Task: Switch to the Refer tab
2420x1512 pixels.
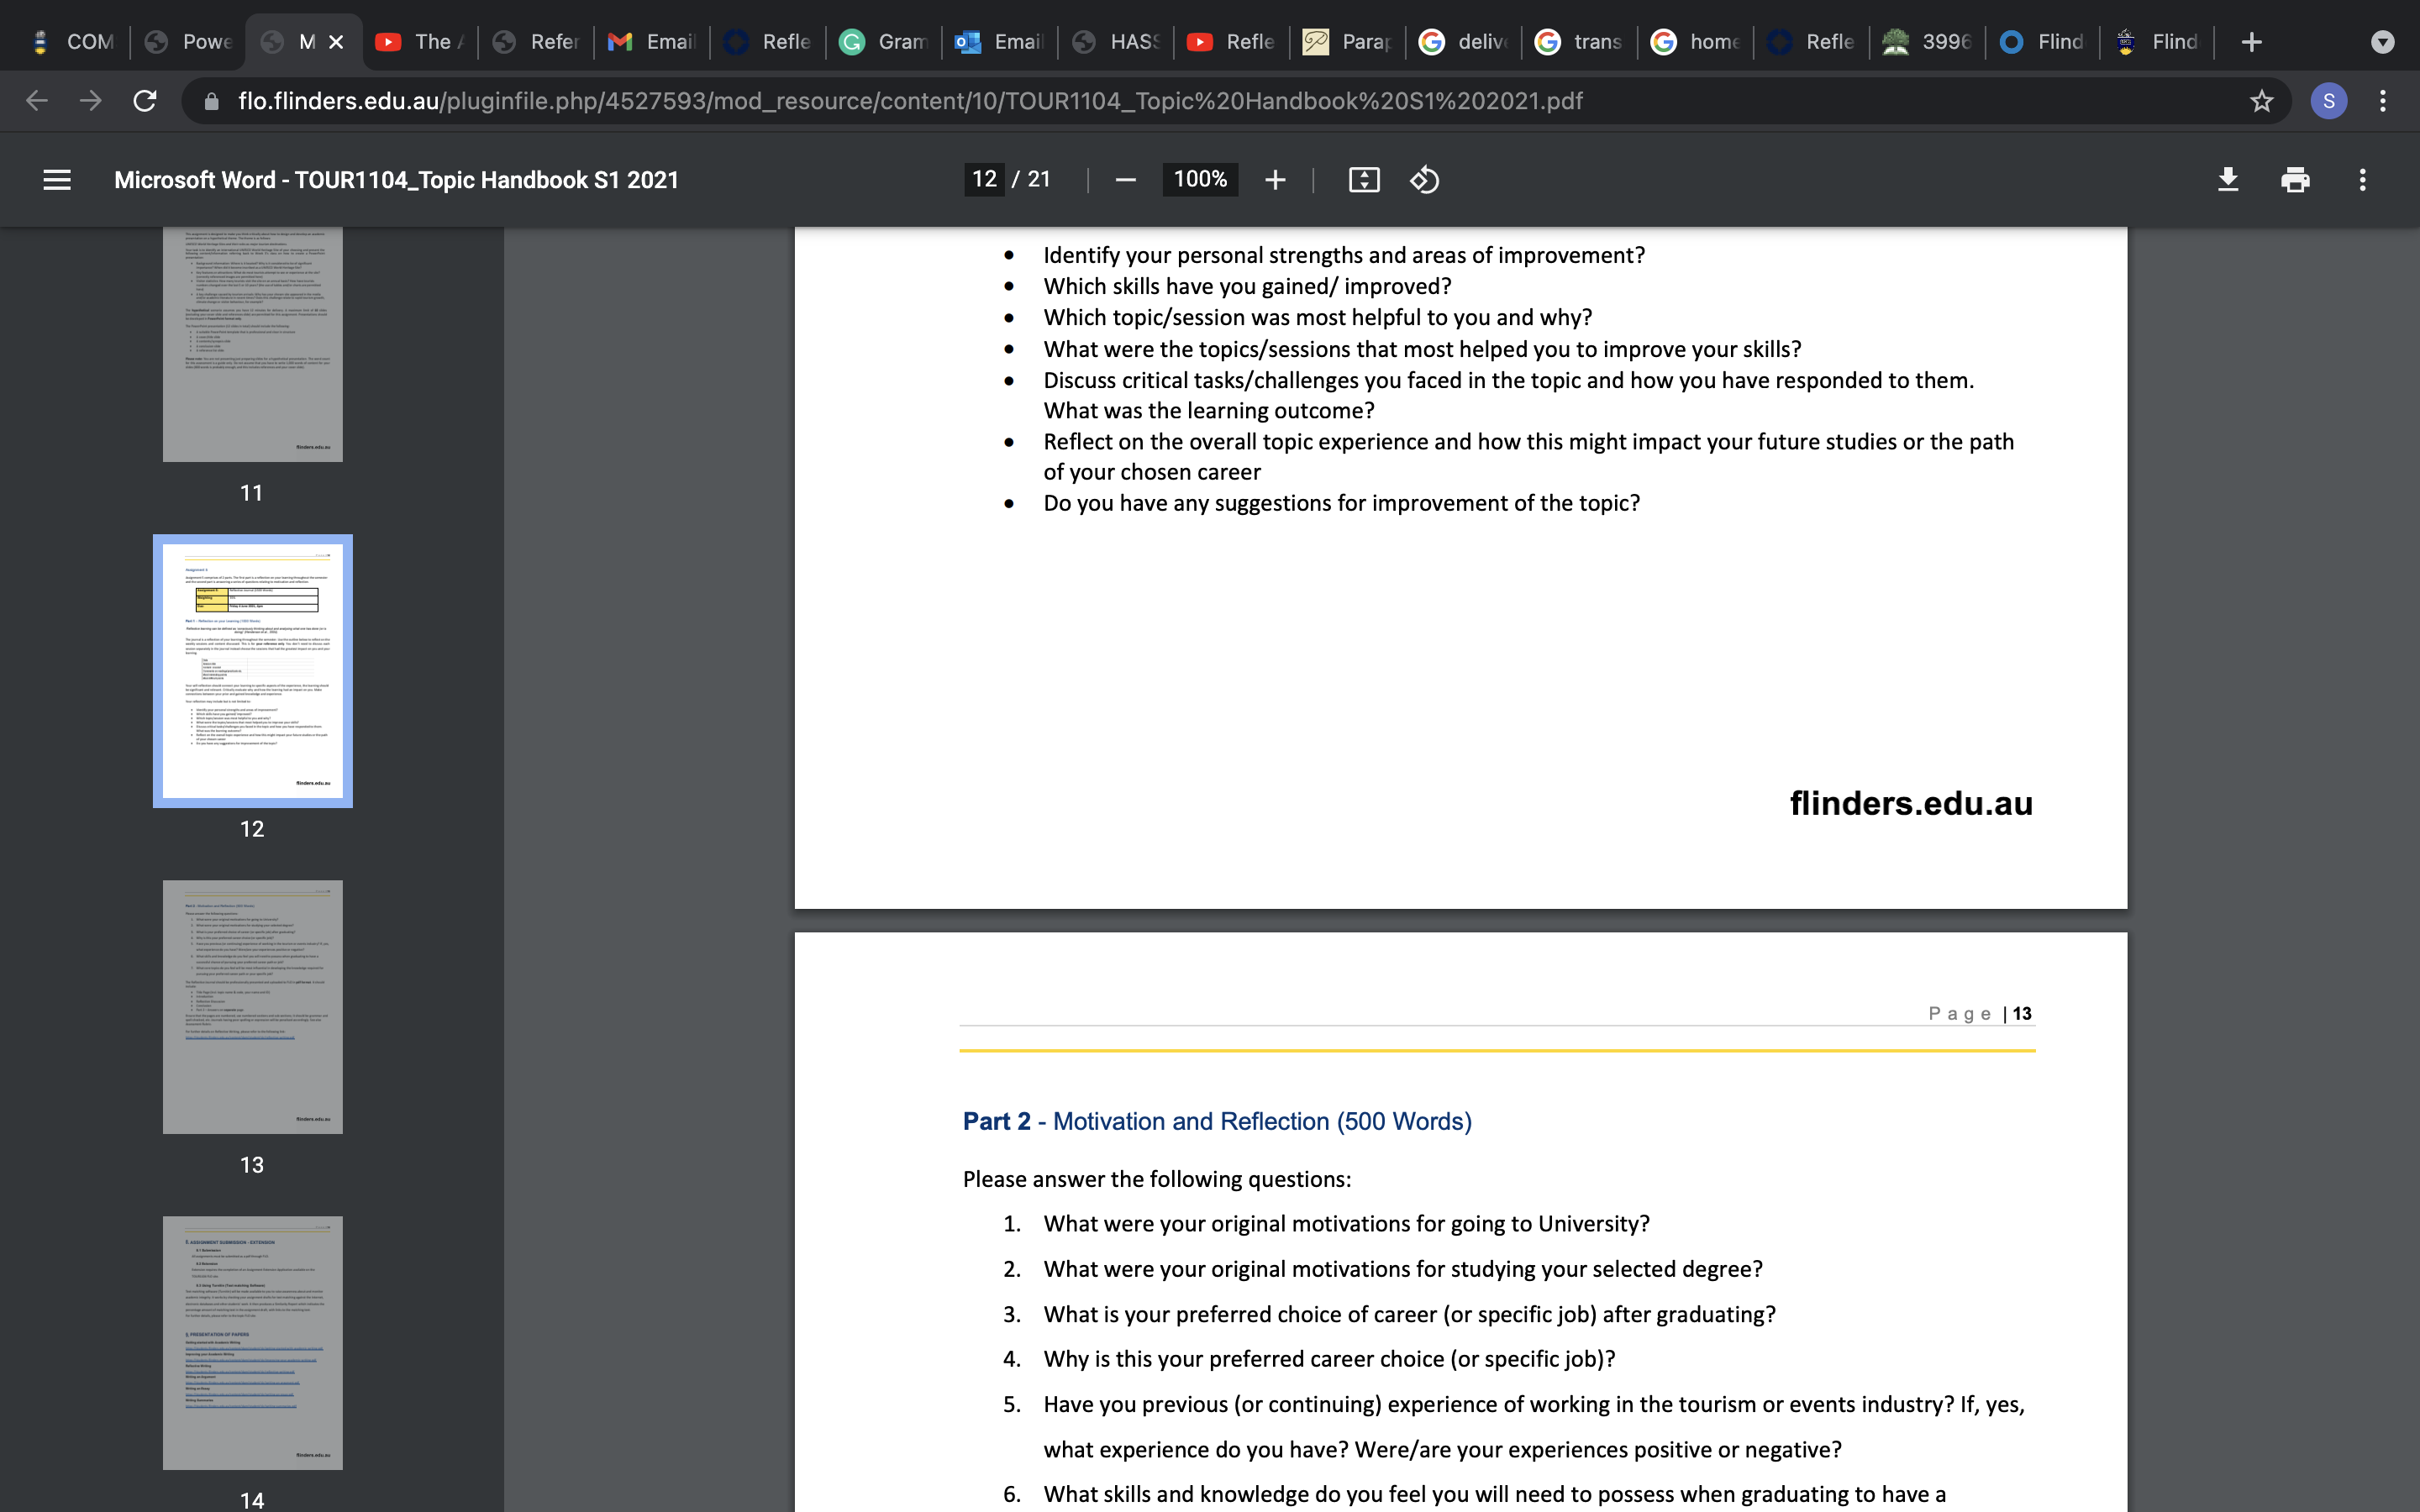Action: tap(536, 42)
